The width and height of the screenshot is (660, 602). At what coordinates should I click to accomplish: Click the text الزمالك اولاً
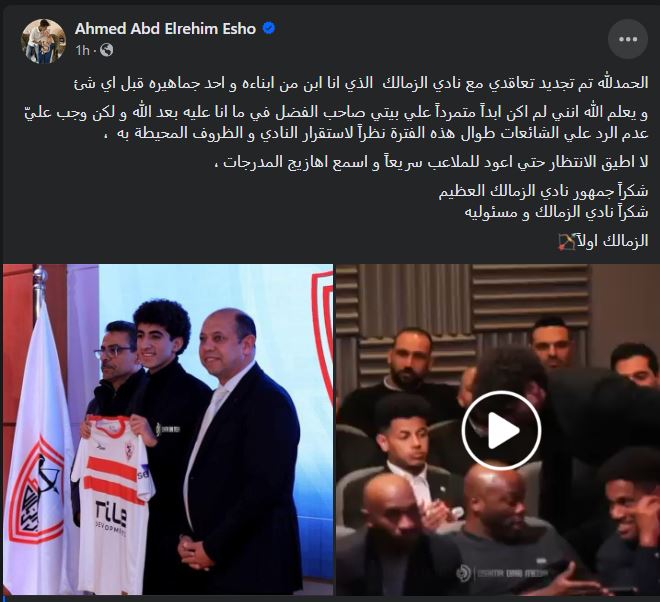tap(613, 242)
